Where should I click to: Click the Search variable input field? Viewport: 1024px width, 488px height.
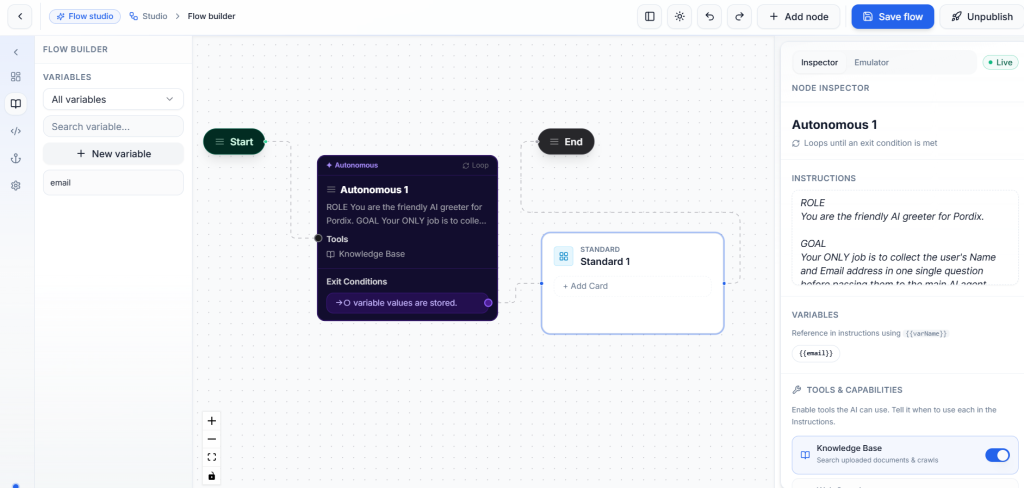113,127
